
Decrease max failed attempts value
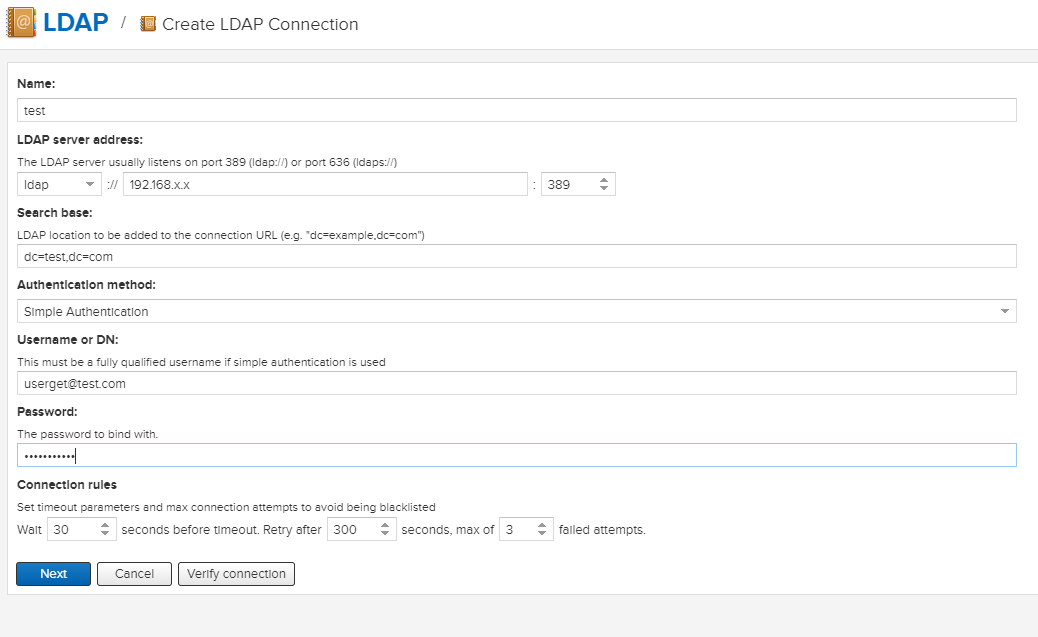542,534
